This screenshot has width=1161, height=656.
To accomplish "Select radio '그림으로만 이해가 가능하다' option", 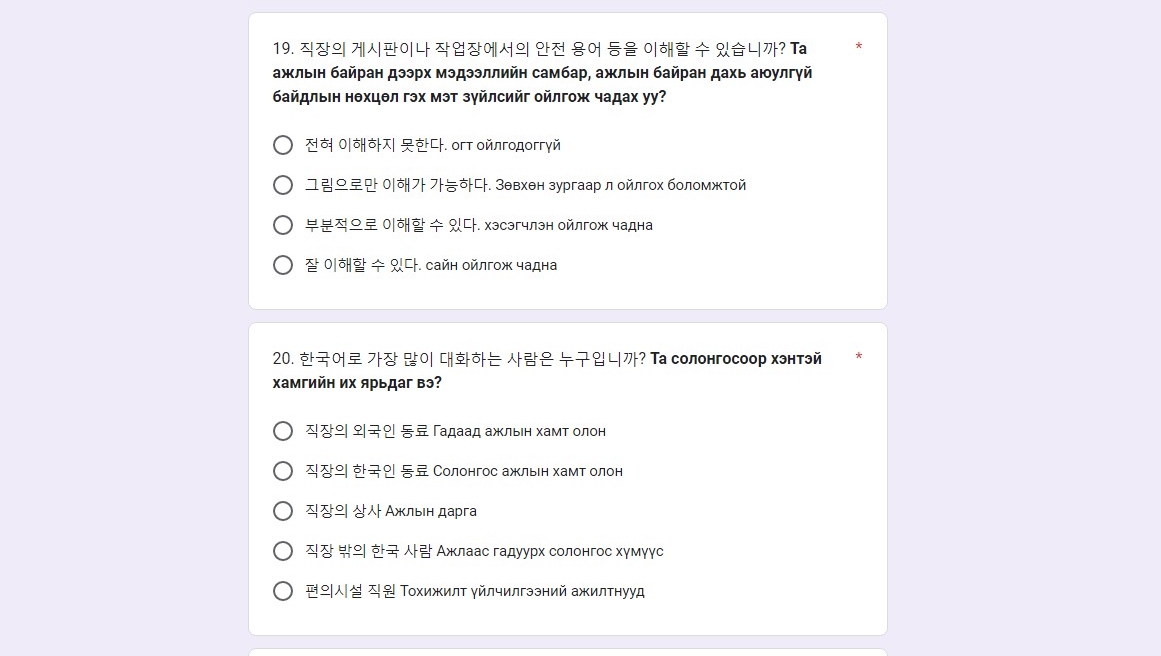I will [x=283, y=185].
